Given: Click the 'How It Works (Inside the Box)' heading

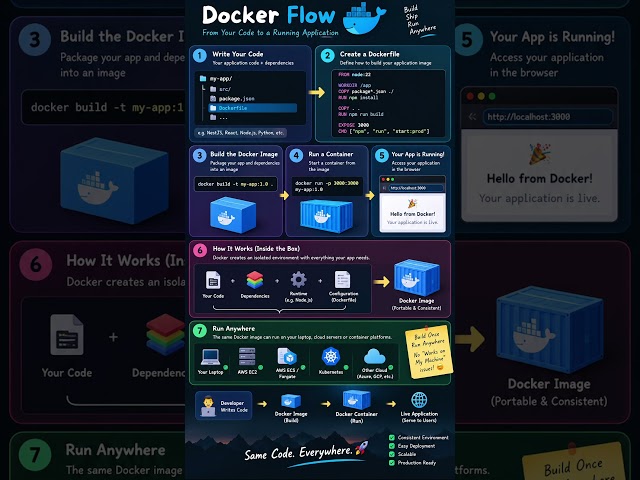Looking at the screenshot, I should point(256,249).
